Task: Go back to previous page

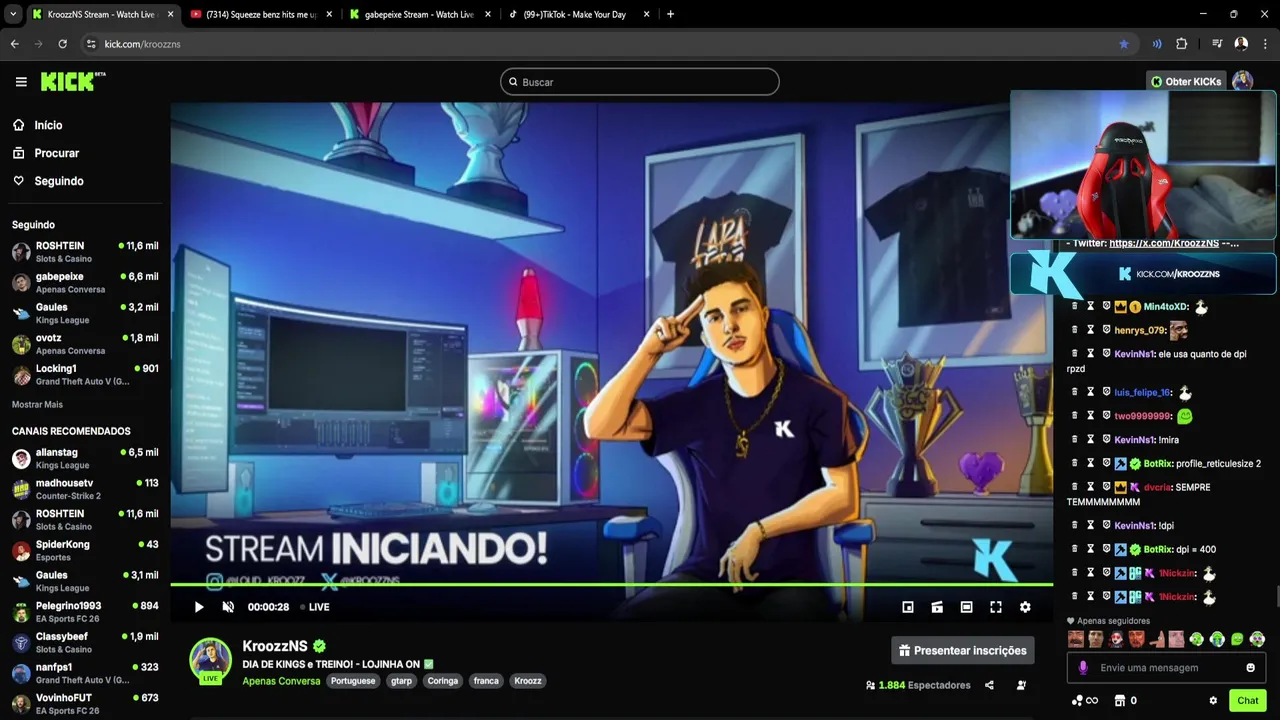Action: [14, 44]
